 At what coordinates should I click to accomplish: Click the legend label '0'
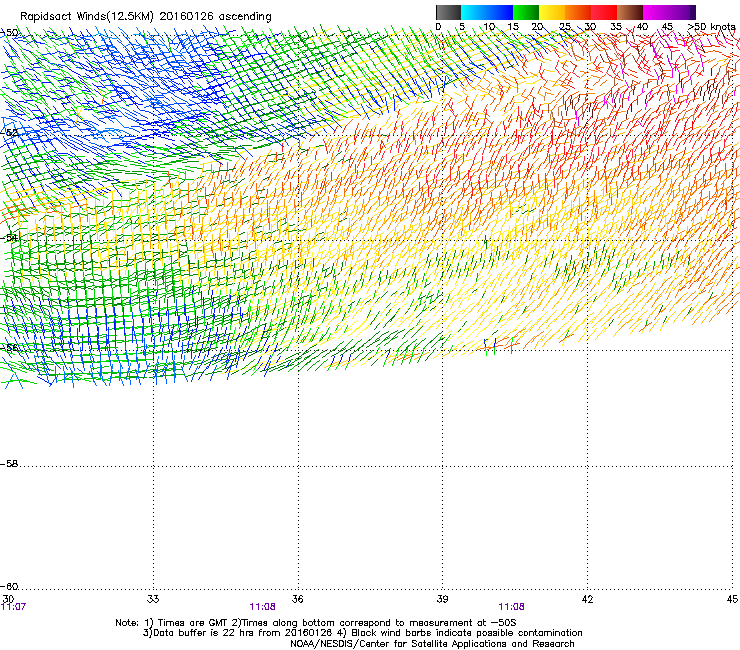(438, 27)
